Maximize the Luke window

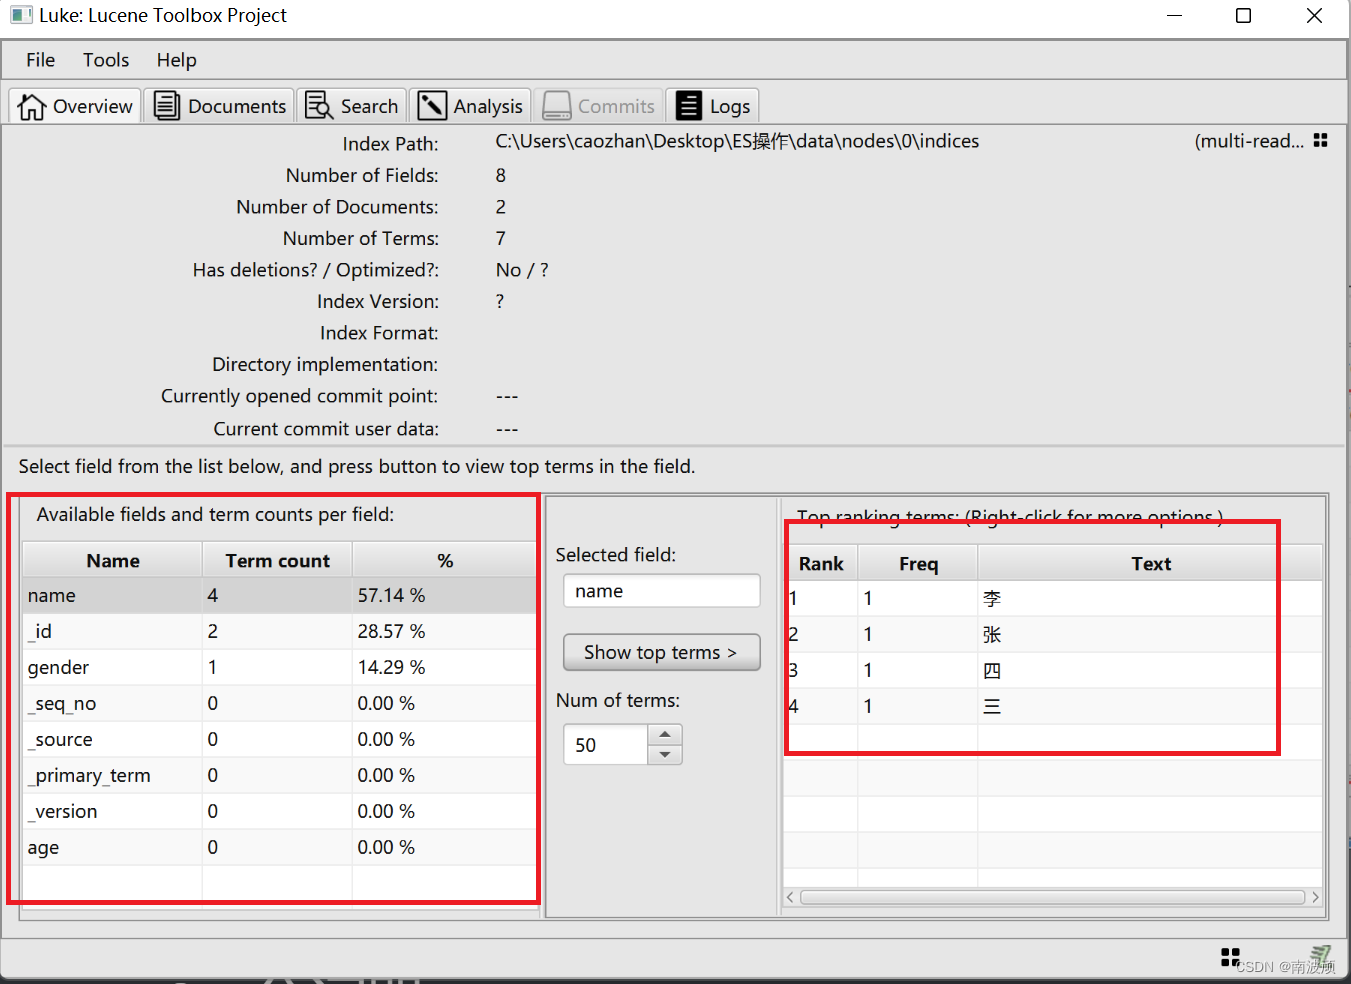click(1243, 15)
